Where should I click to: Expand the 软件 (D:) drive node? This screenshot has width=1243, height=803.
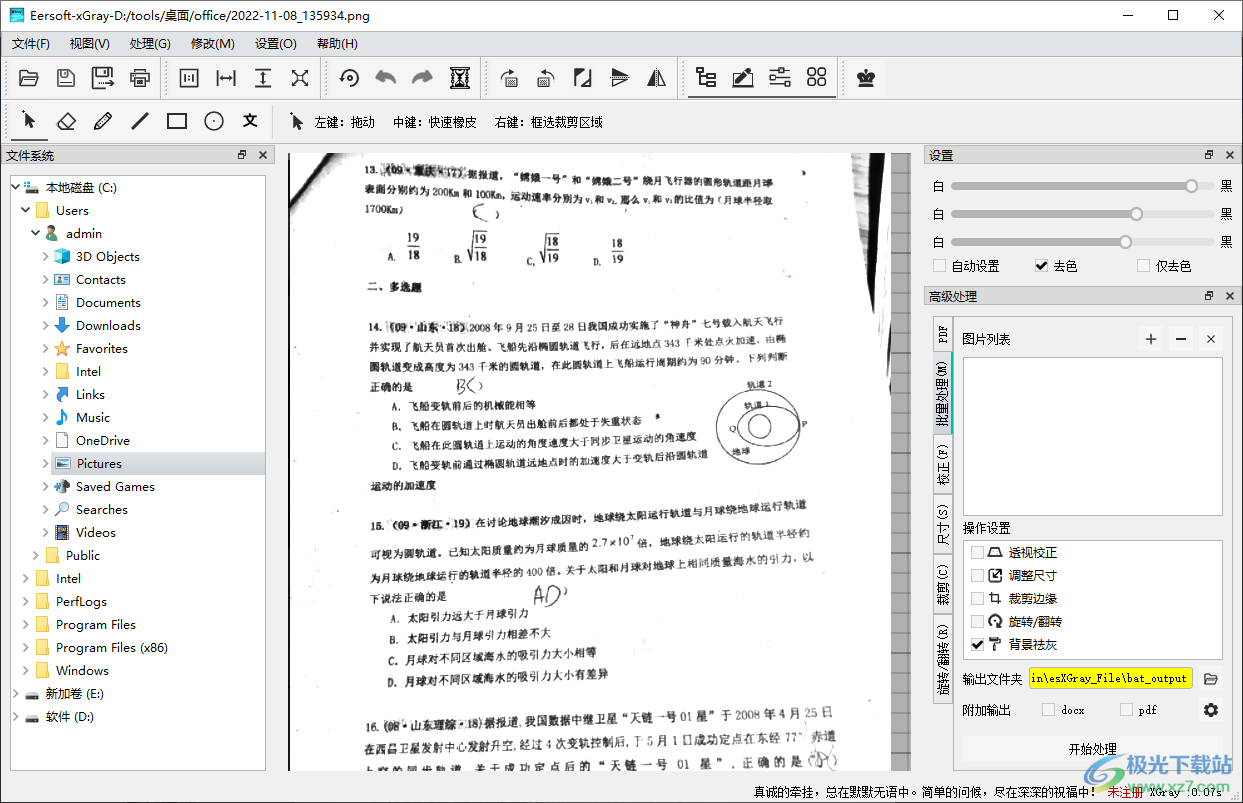(16, 716)
